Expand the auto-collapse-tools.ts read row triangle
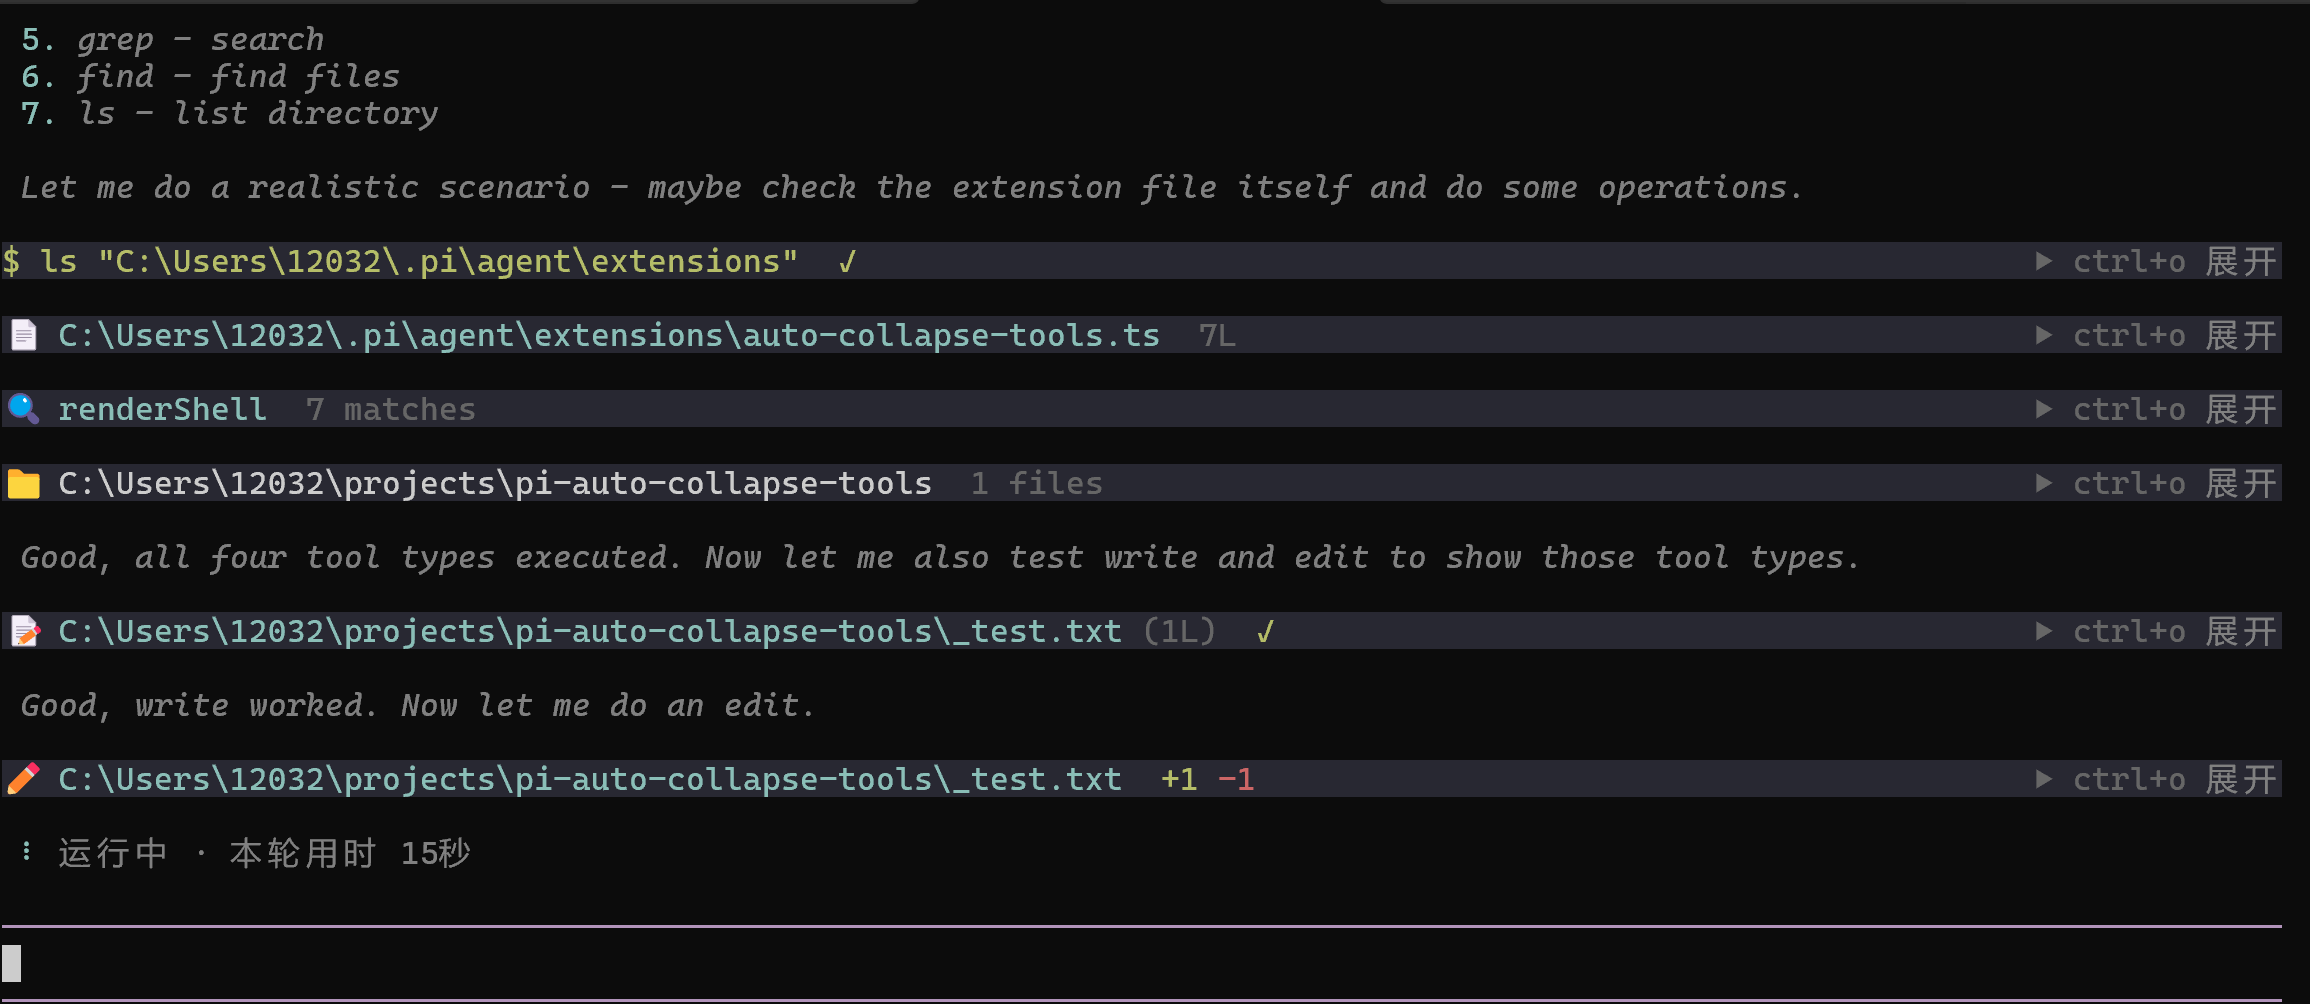 (2044, 336)
